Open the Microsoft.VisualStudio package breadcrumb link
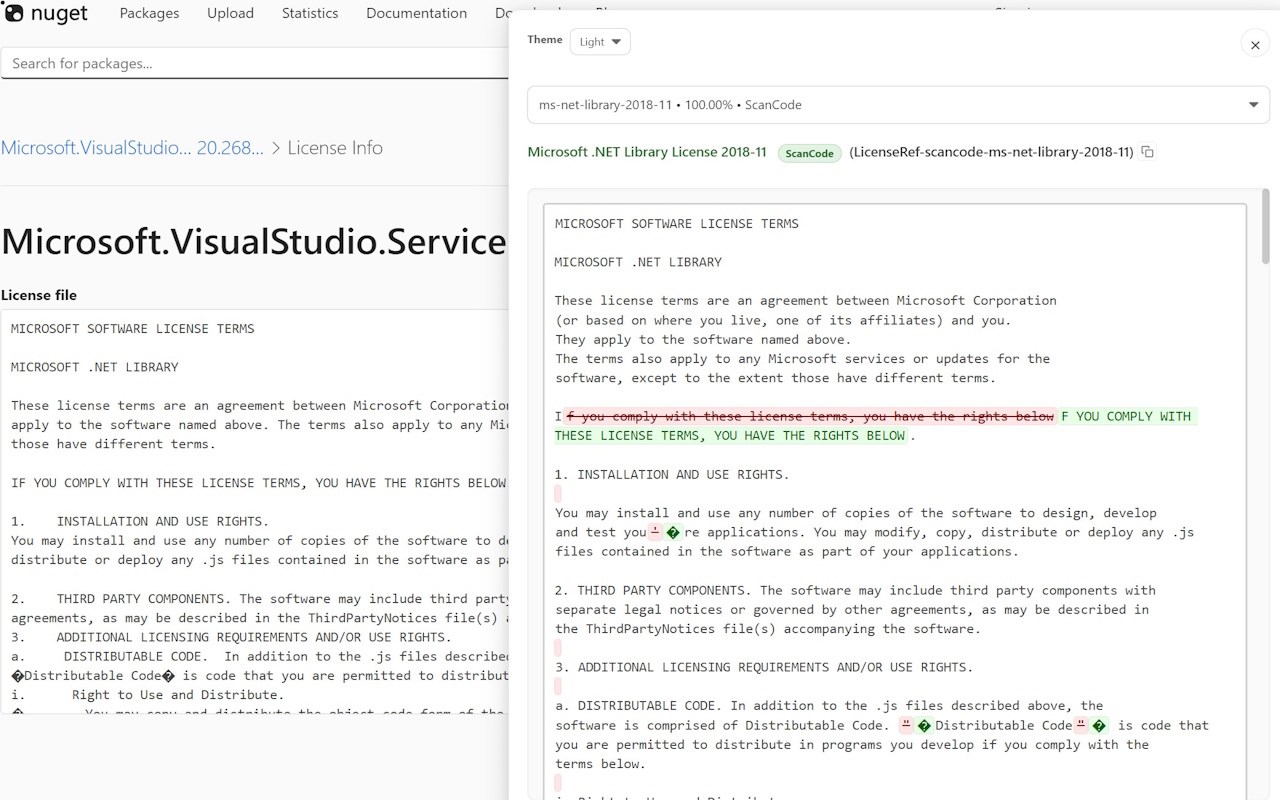1280x800 pixels. 96,148
